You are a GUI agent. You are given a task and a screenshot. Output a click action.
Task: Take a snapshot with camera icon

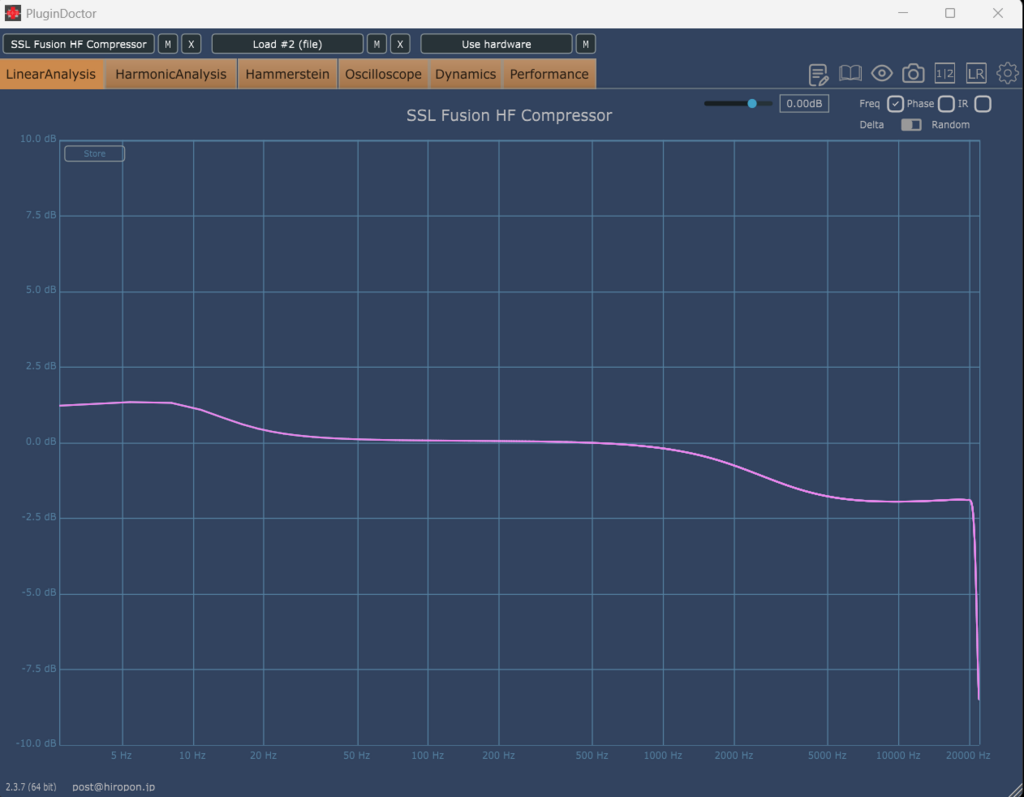point(913,73)
